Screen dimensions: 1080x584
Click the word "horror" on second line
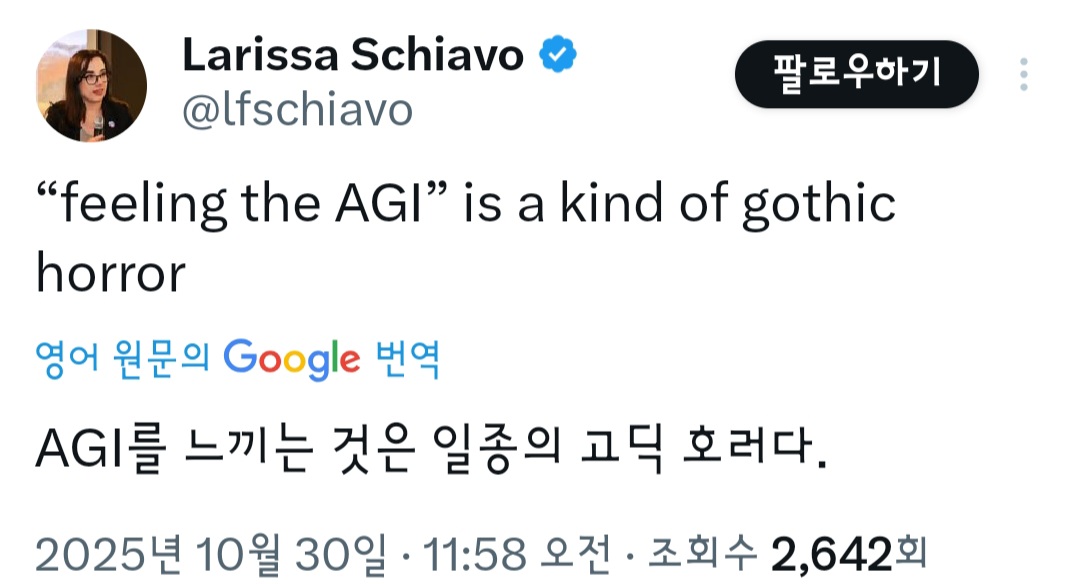pos(111,271)
